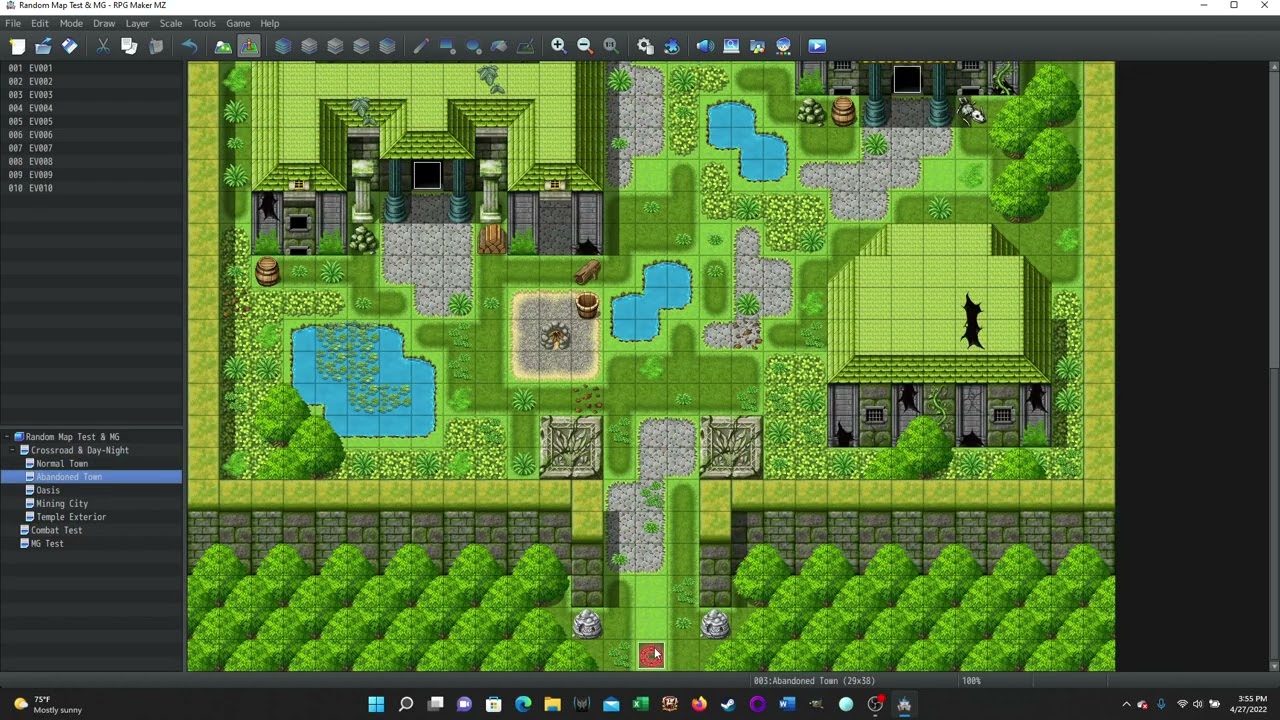
Task: Select the Layer 1 toolbar icon
Action: (309, 46)
